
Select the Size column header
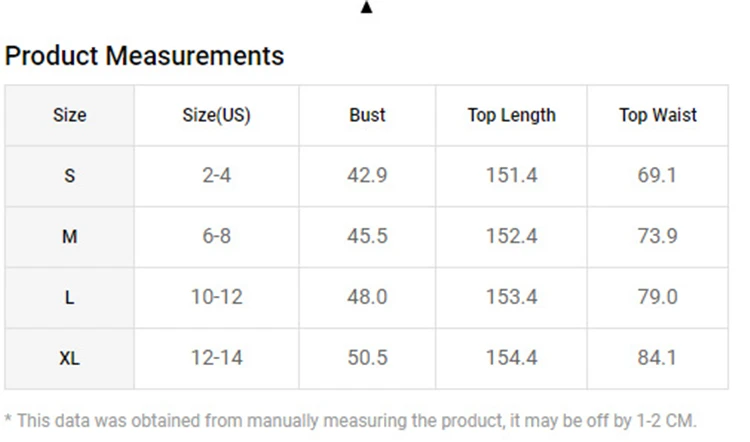(x=70, y=115)
